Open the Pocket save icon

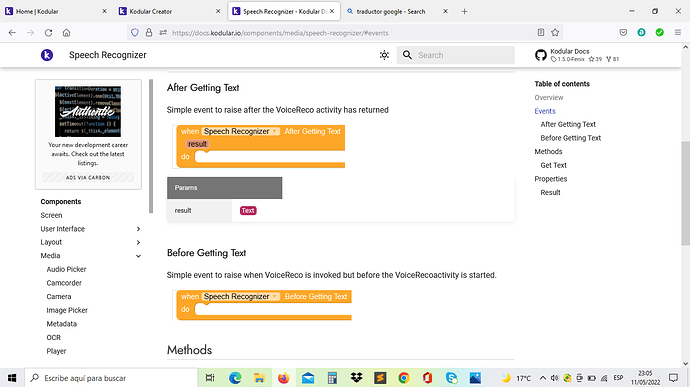click(x=623, y=33)
